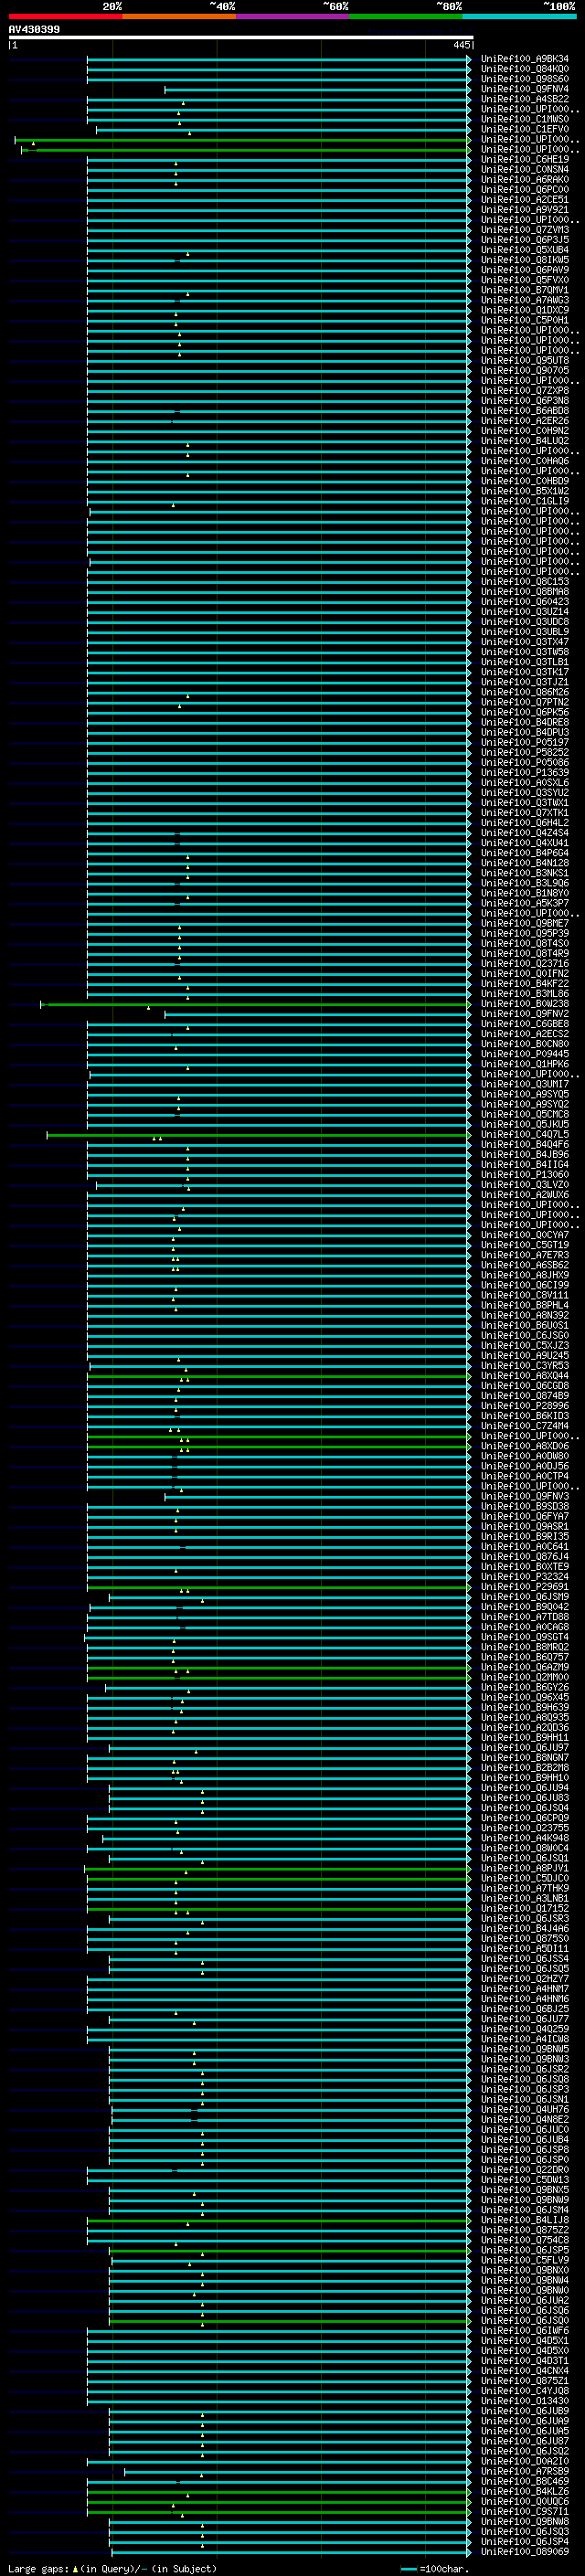Select hit label UniRef100_A8XQ44

[524, 1376]
